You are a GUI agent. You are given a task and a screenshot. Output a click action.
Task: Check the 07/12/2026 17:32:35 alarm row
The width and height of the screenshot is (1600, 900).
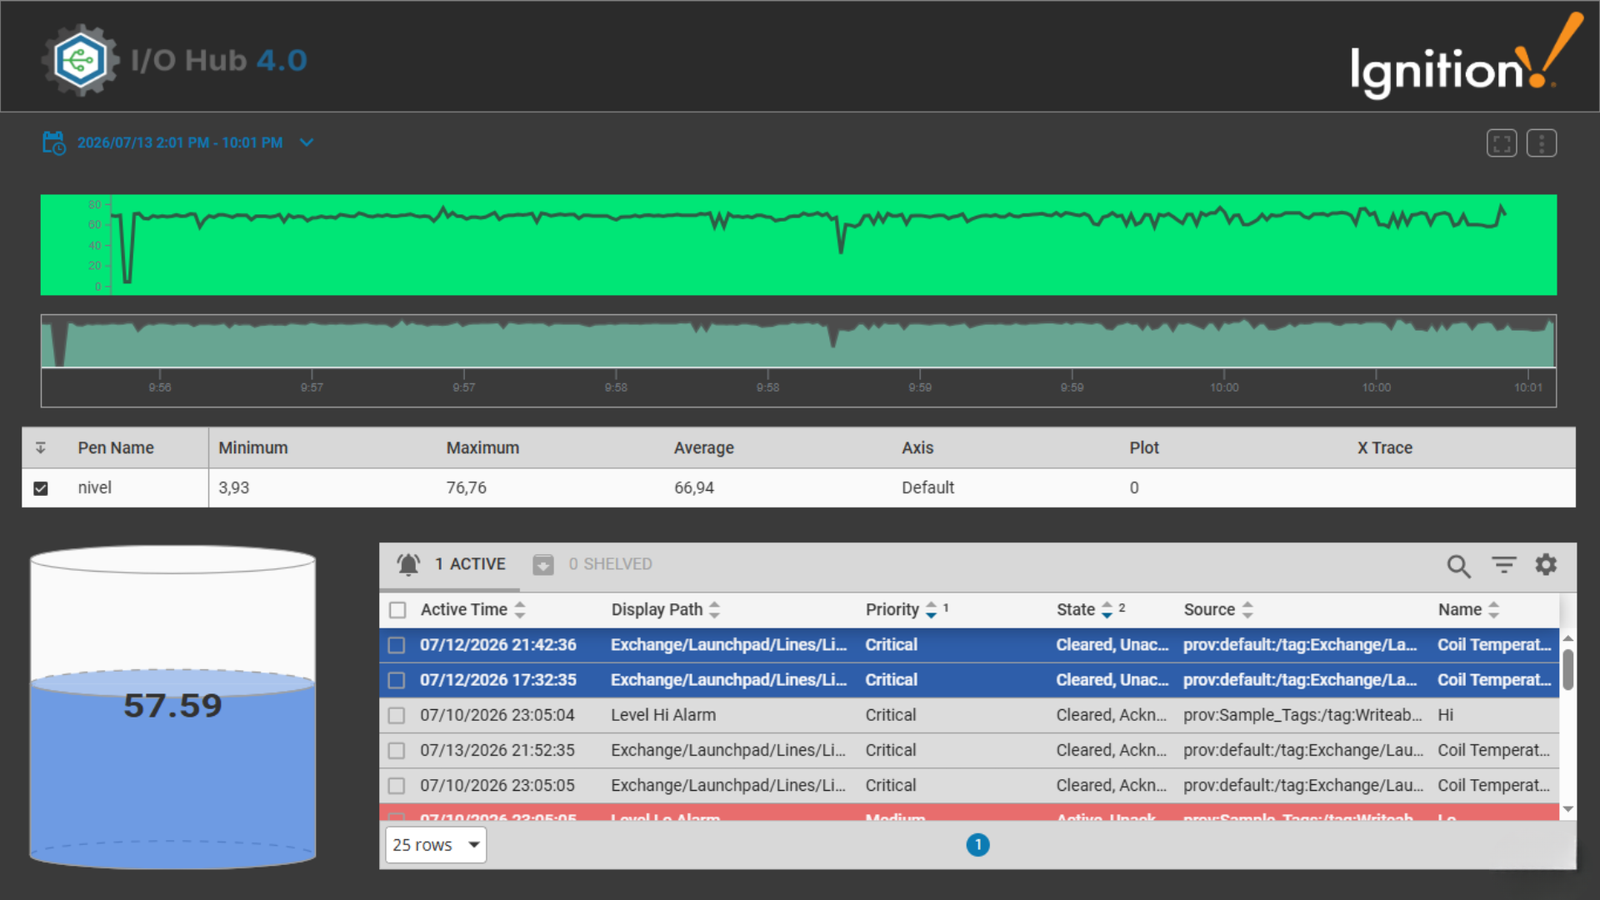click(x=397, y=680)
